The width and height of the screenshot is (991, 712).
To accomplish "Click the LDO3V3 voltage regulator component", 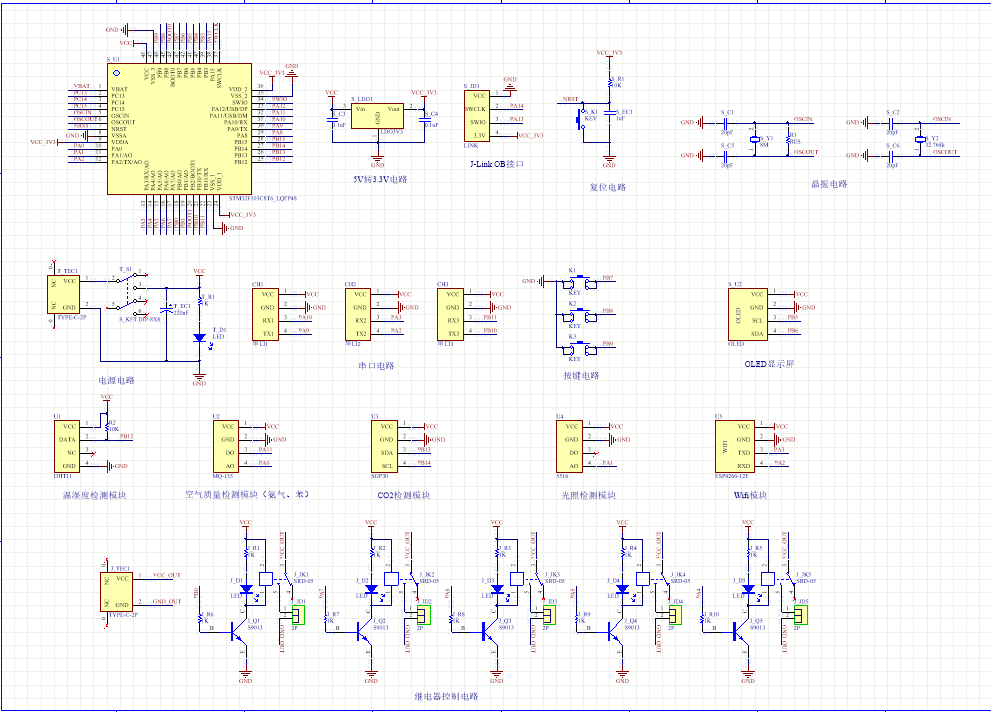I will [377, 114].
